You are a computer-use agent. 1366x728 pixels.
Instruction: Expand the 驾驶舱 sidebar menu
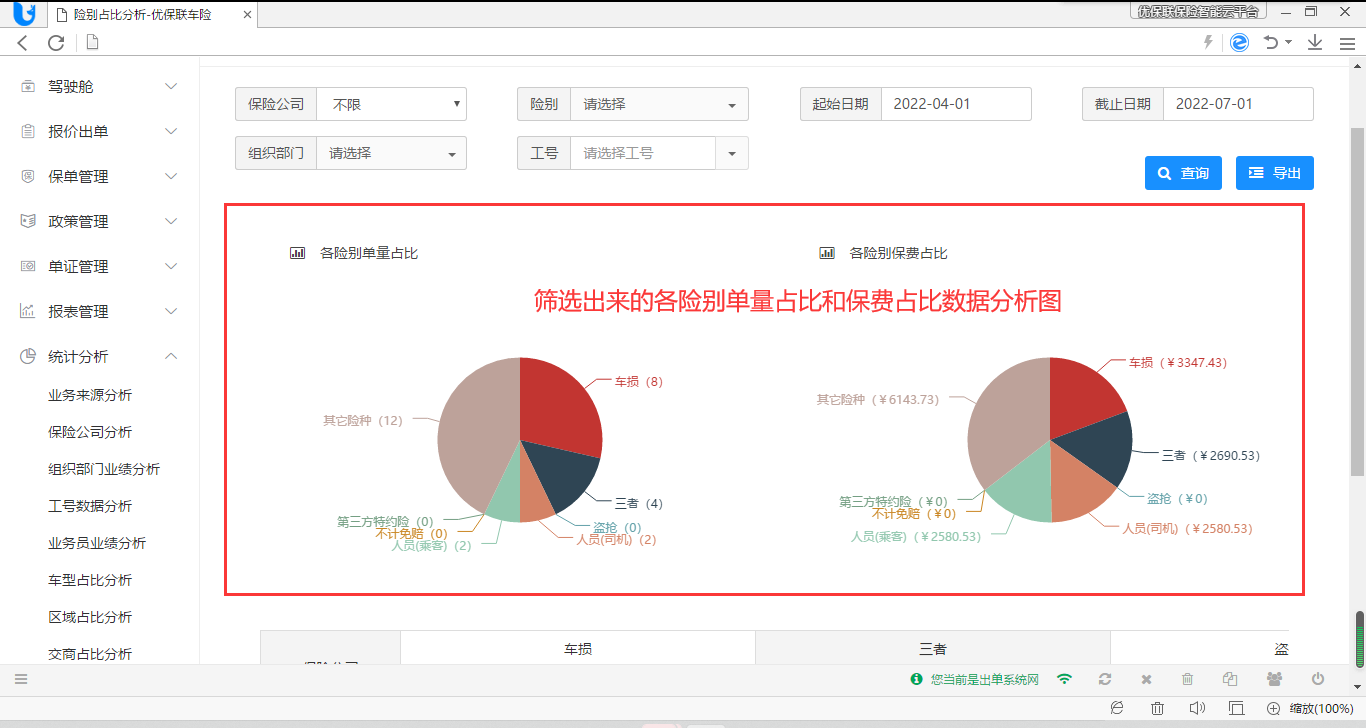tap(100, 87)
